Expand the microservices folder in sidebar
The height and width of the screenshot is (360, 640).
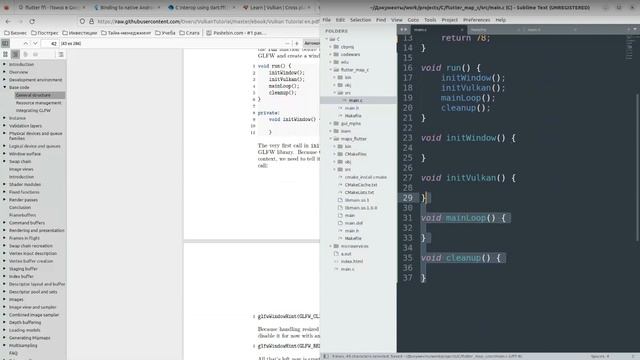coord(331,246)
